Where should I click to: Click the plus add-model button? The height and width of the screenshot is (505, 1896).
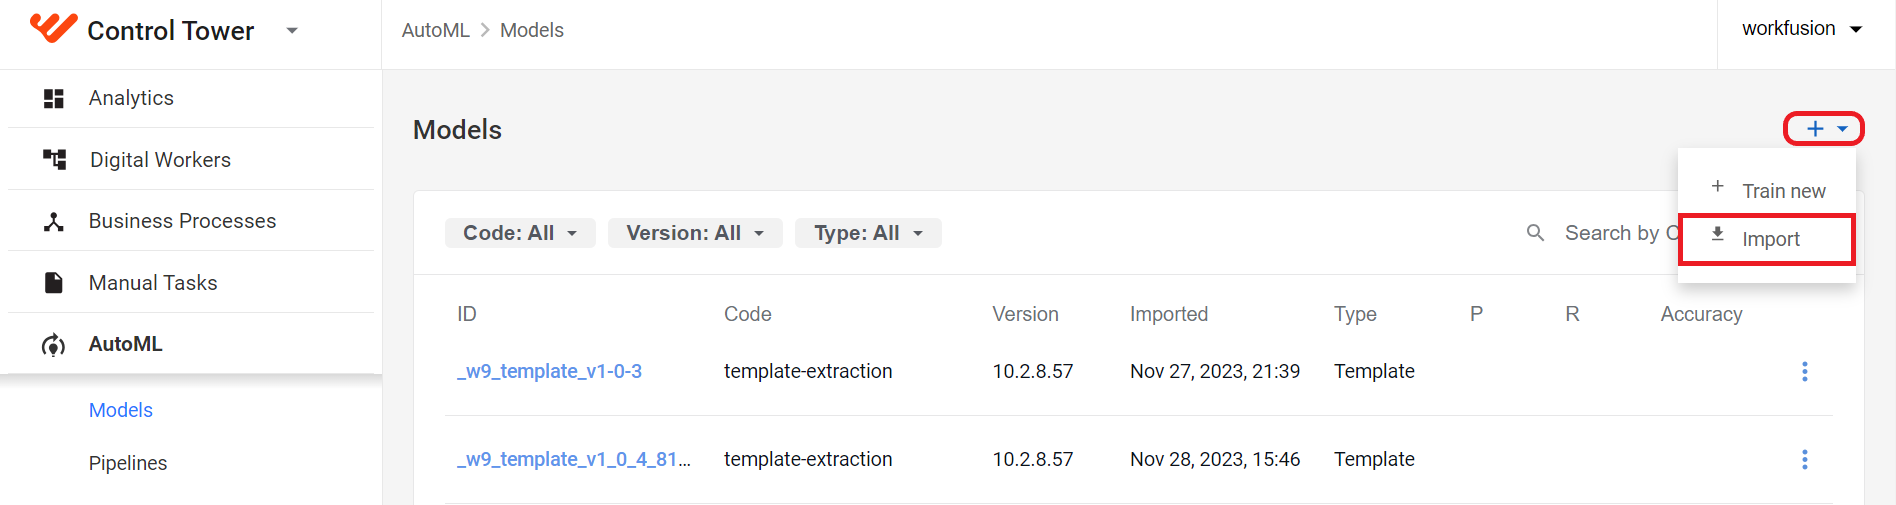pos(1824,129)
